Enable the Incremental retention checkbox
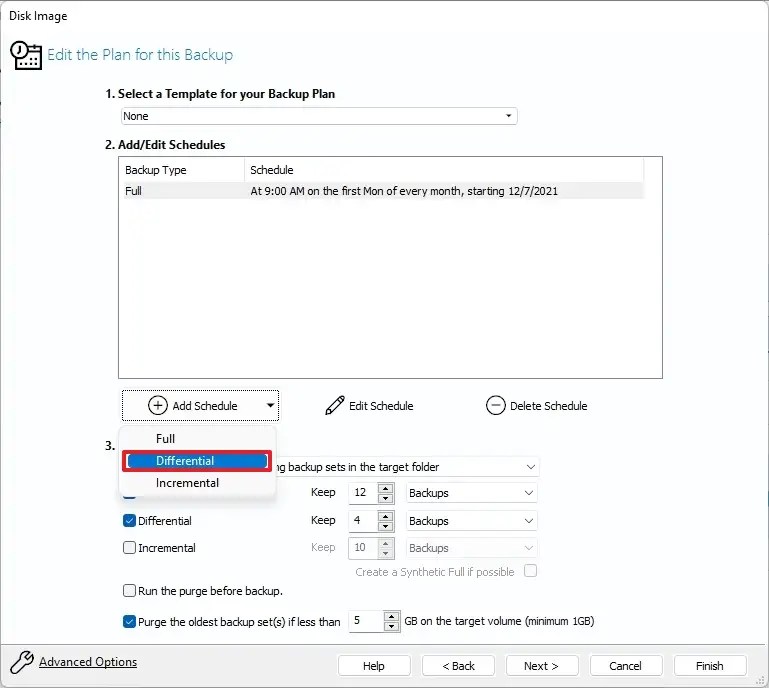 tap(129, 548)
